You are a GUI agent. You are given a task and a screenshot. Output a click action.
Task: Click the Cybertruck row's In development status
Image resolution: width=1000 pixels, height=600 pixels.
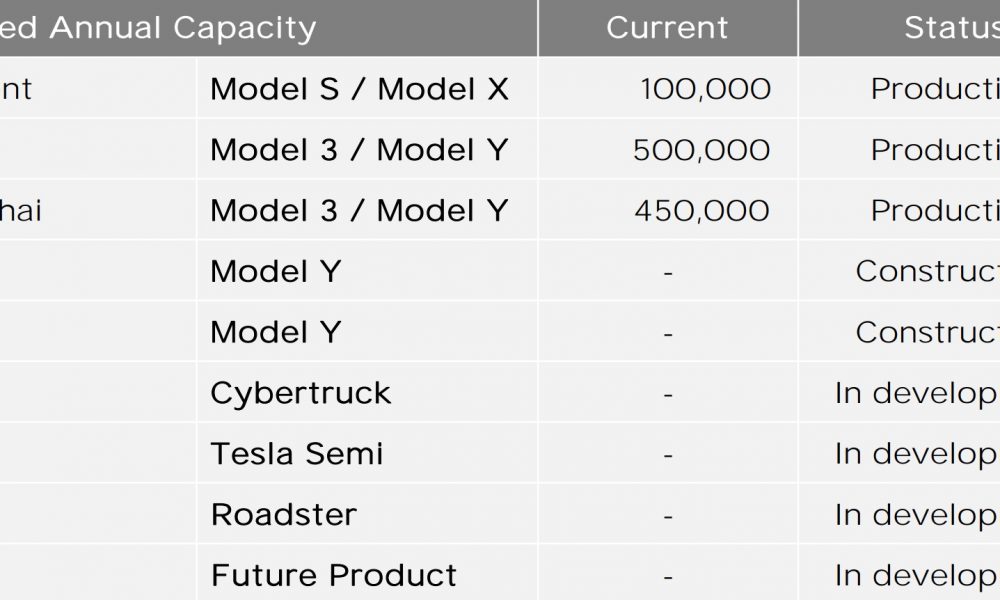[x=917, y=394]
